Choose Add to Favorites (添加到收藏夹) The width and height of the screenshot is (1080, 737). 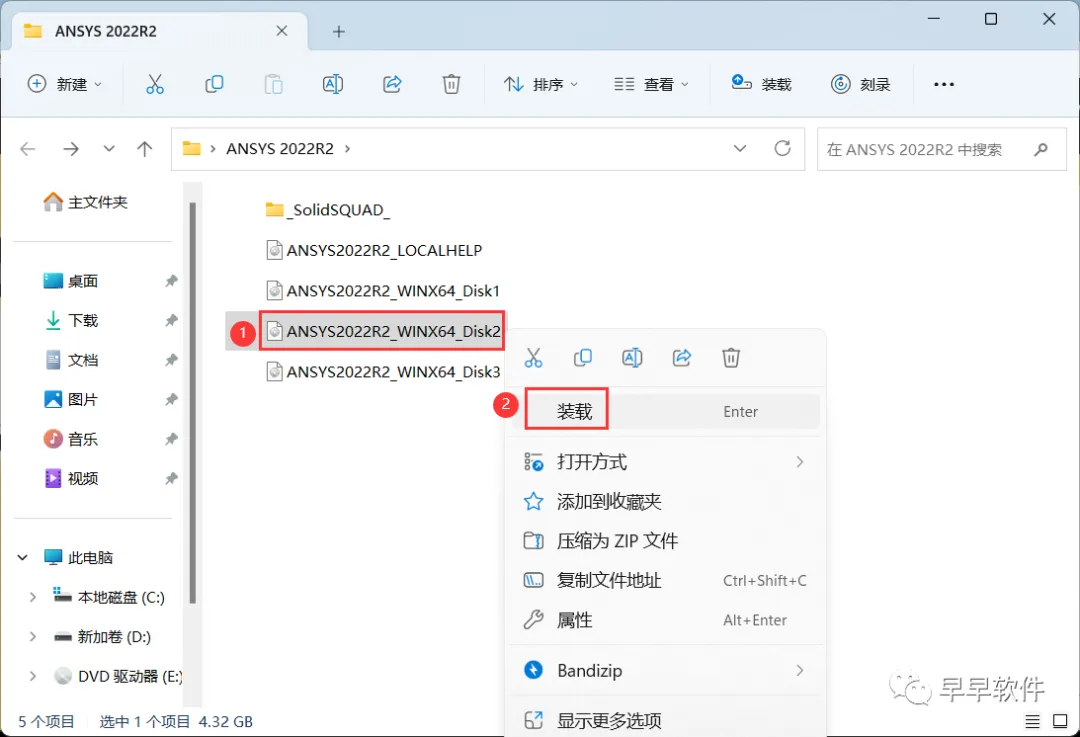[665, 501]
